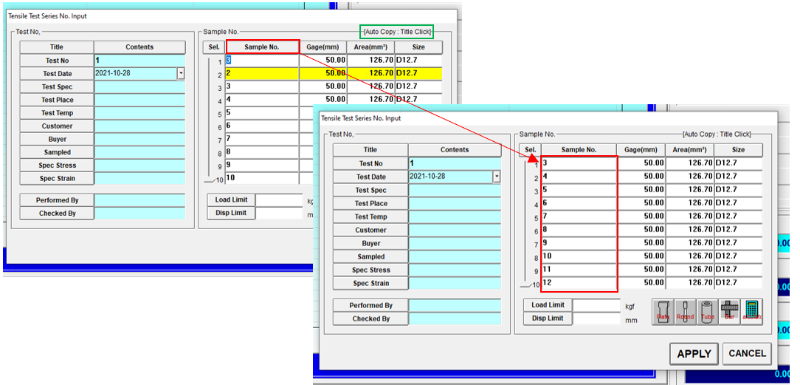
Task: Click Sel. column header in rear dialog
Action: 214,47
